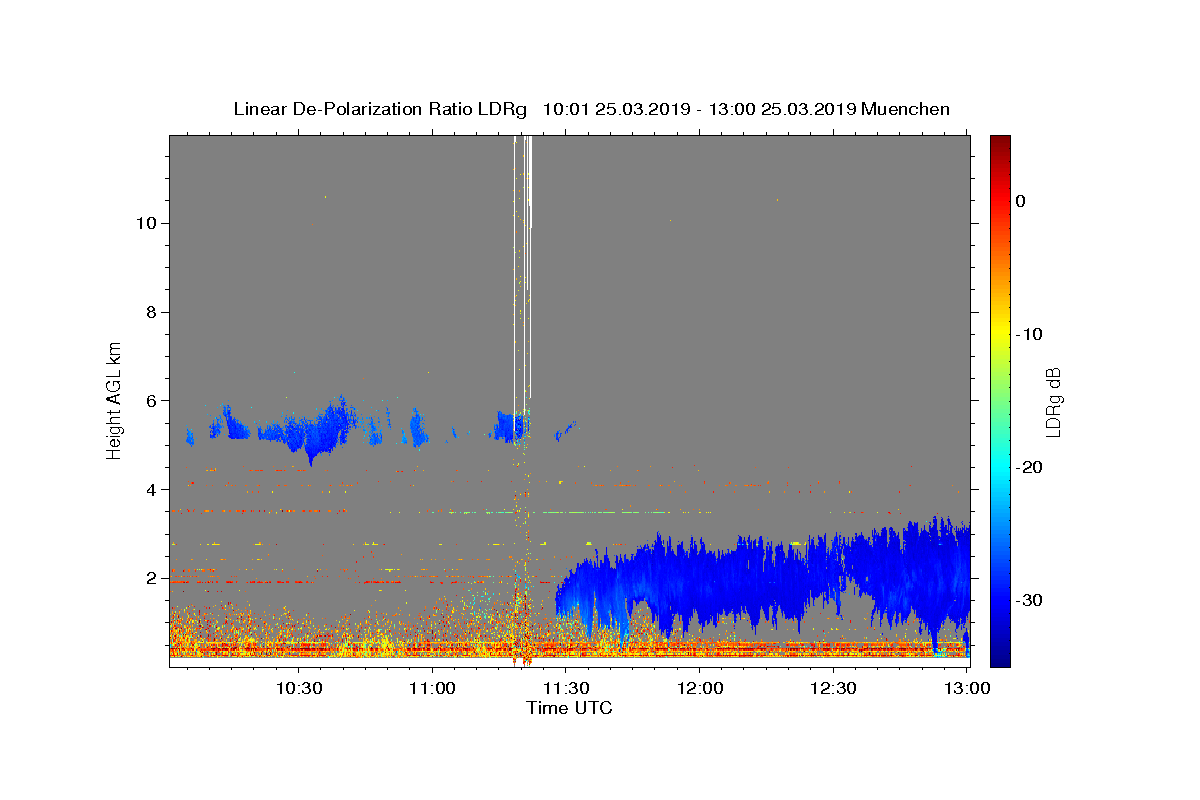
Task: Click the dark blue bottom of the colorbar
Action: tap(1000, 655)
